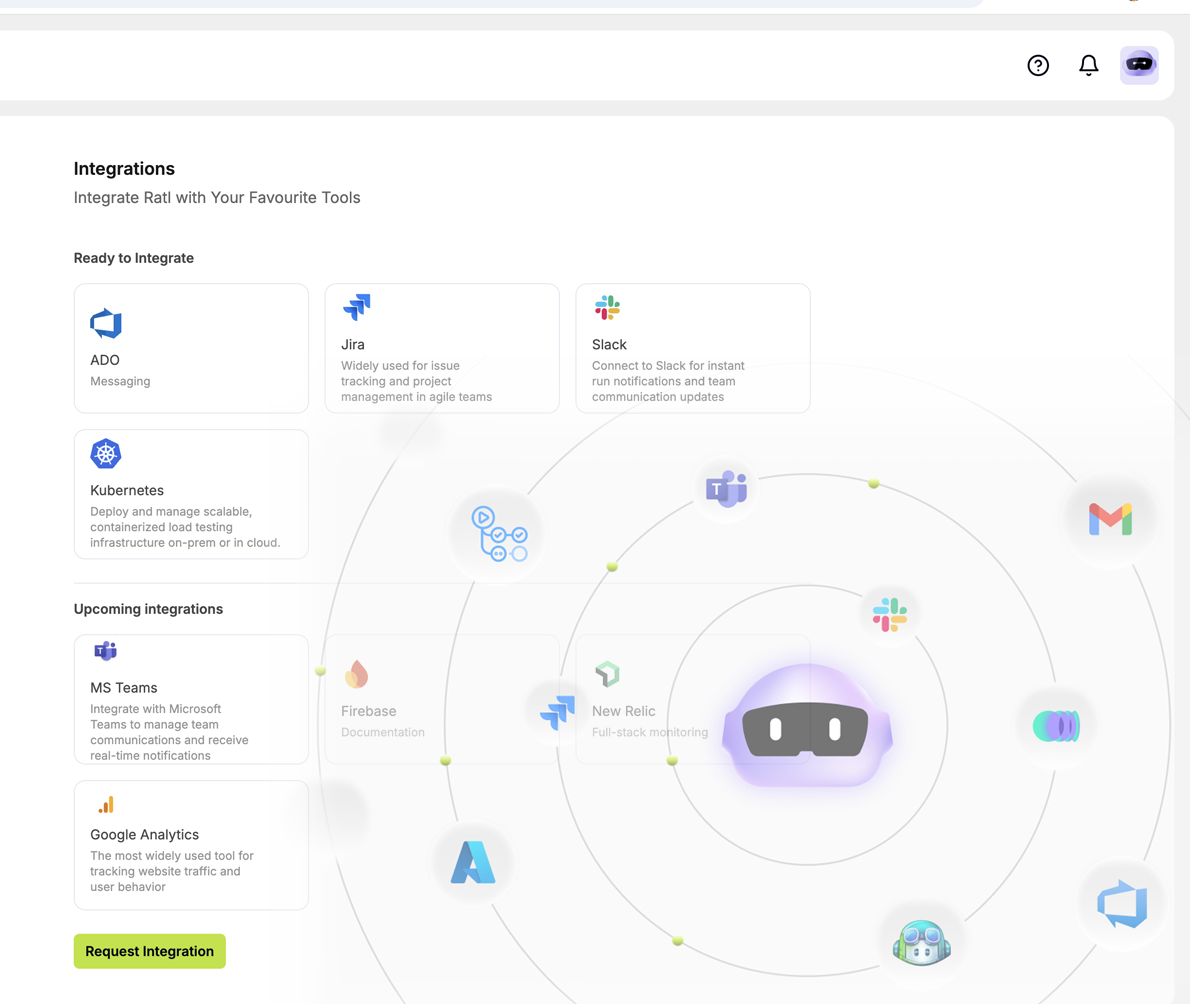Click the "Documentation" text under Firebase
The width and height of the screenshot is (1190, 1004).
tap(382, 732)
